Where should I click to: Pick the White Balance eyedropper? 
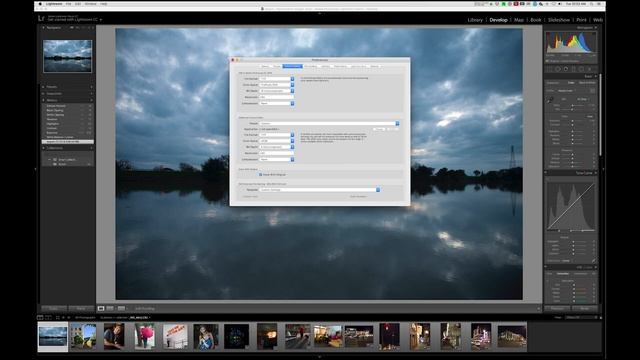[x=550, y=100]
